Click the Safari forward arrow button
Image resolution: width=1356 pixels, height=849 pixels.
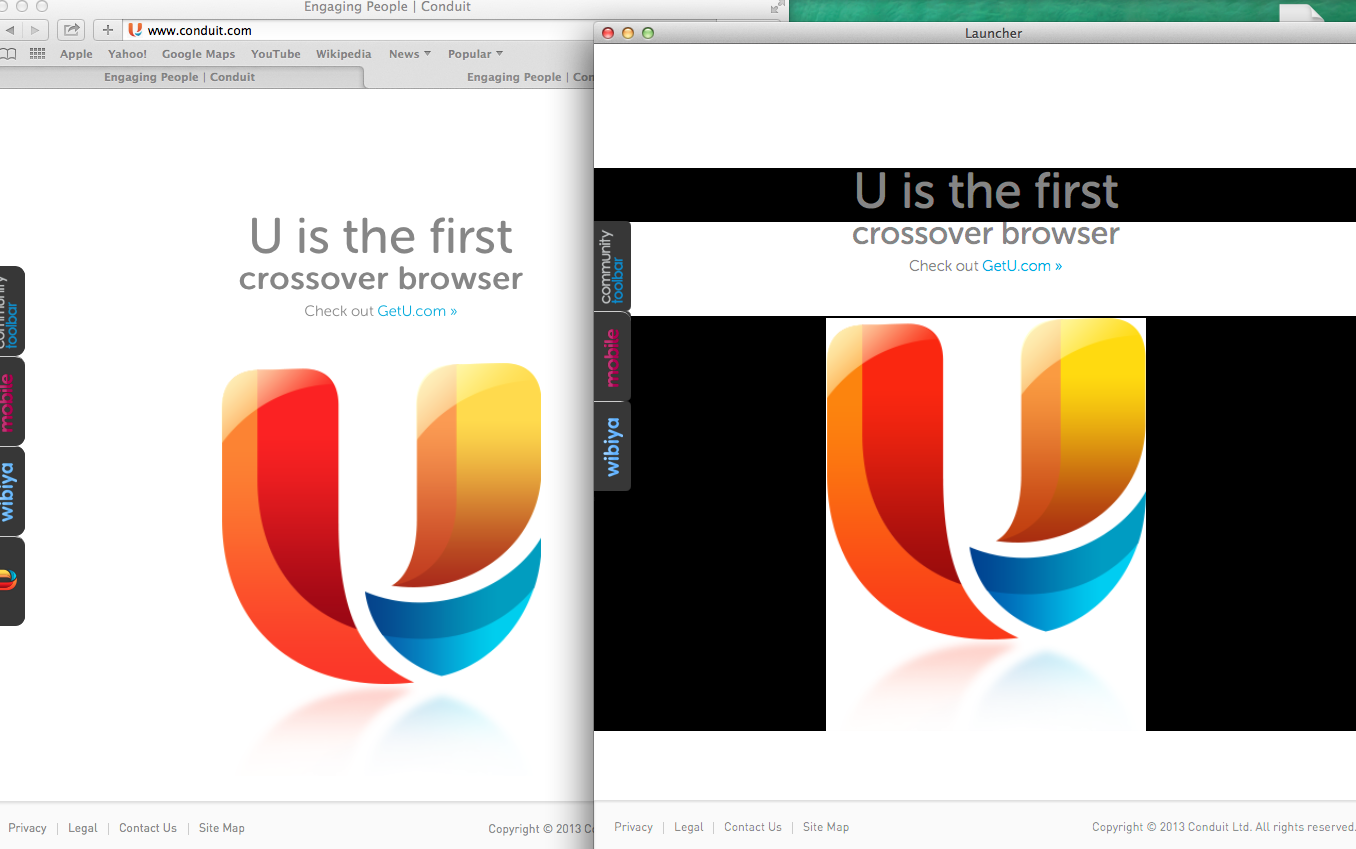click(x=35, y=30)
